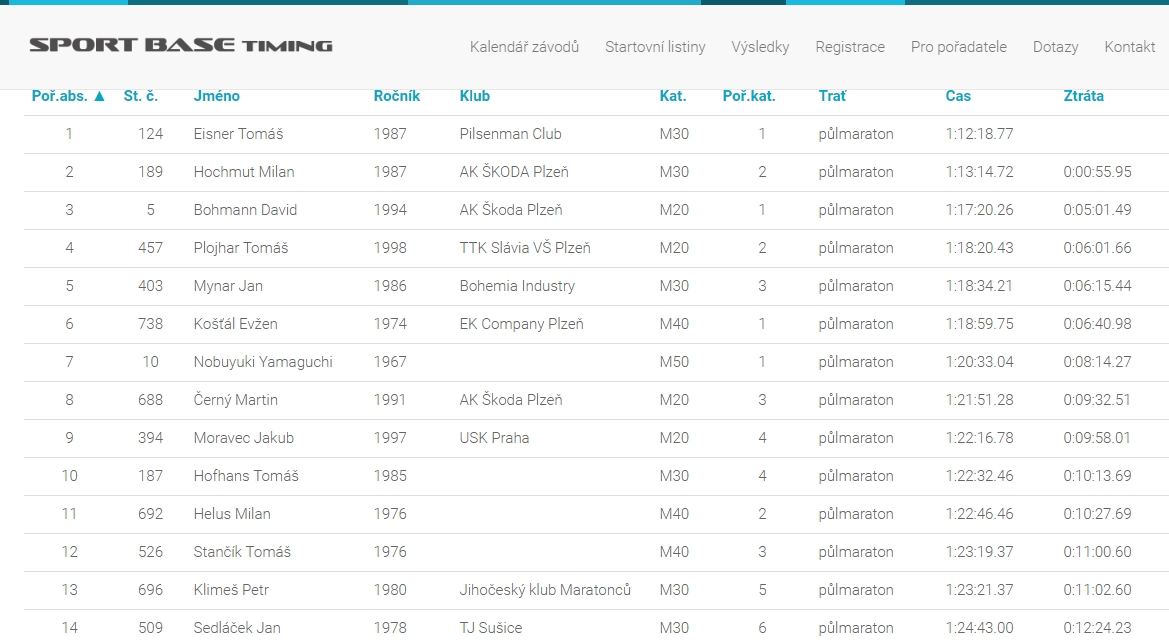This screenshot has width=1169, height=643.
Task: Click the time 1:24:43.00
Action: (x=980, y=629)
